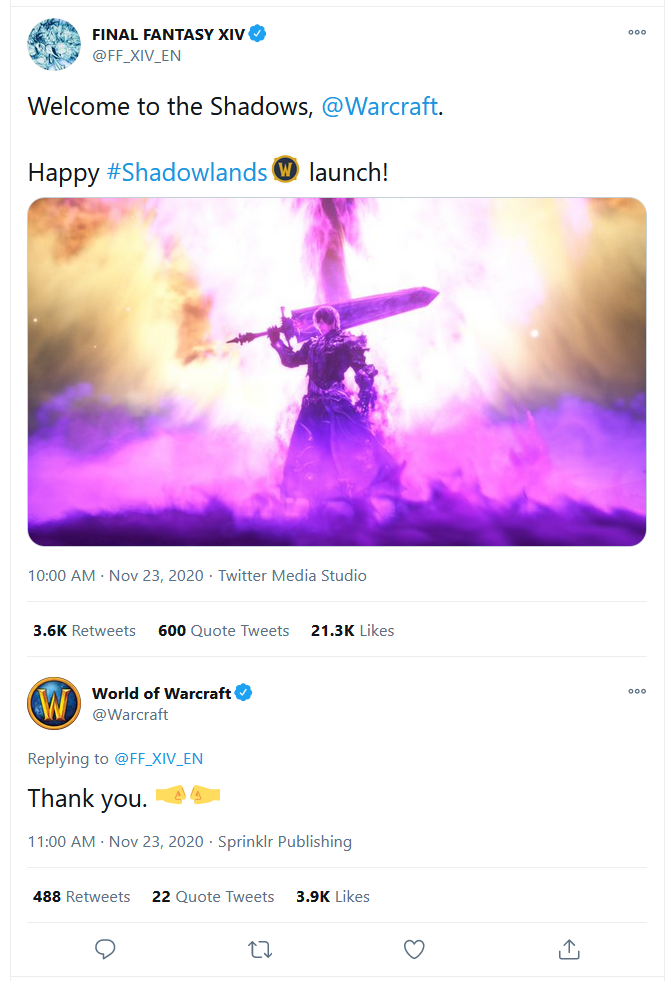Viewport: 672px width, 986px height.
Task: Click the share upload icon
Action: (x=568, y=949)
